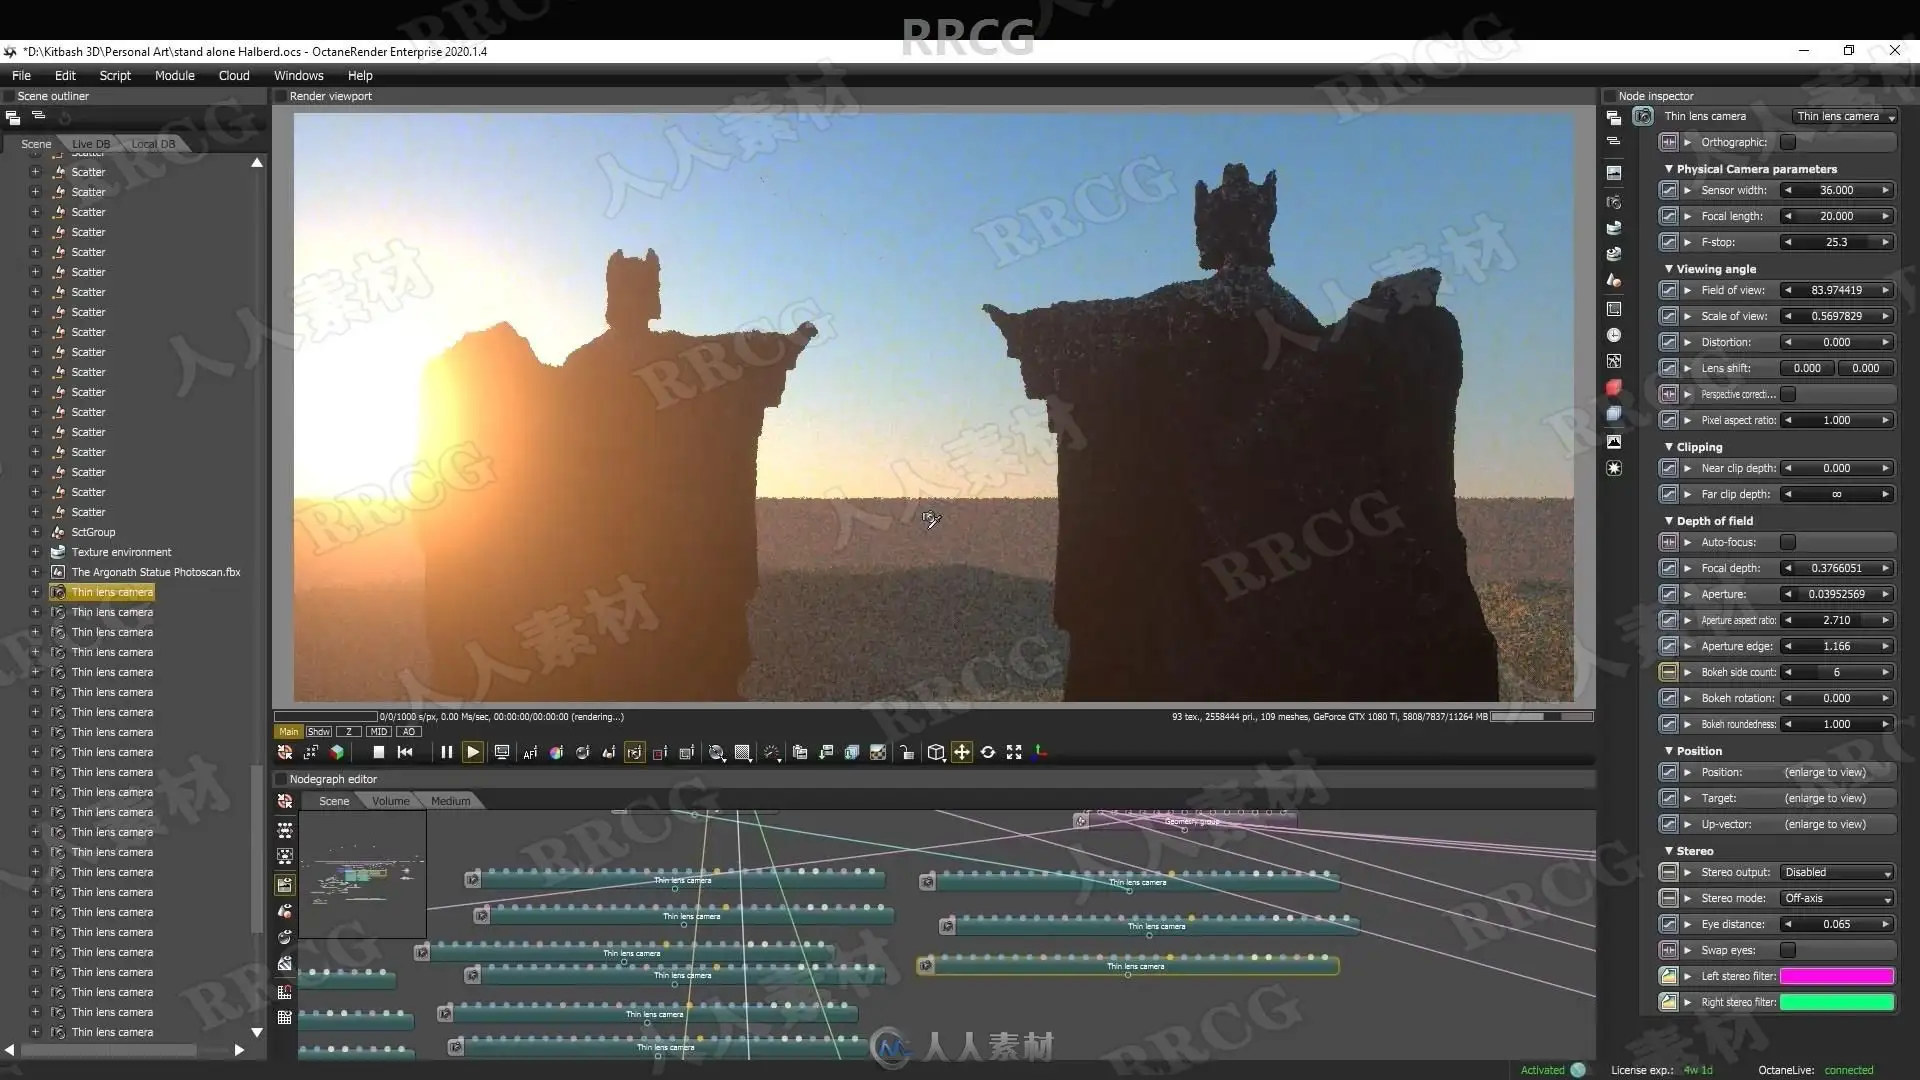Click the restart render icon
This screenshot has width=1920, height=1080.
pyautogui.click(x=405, y=752)
